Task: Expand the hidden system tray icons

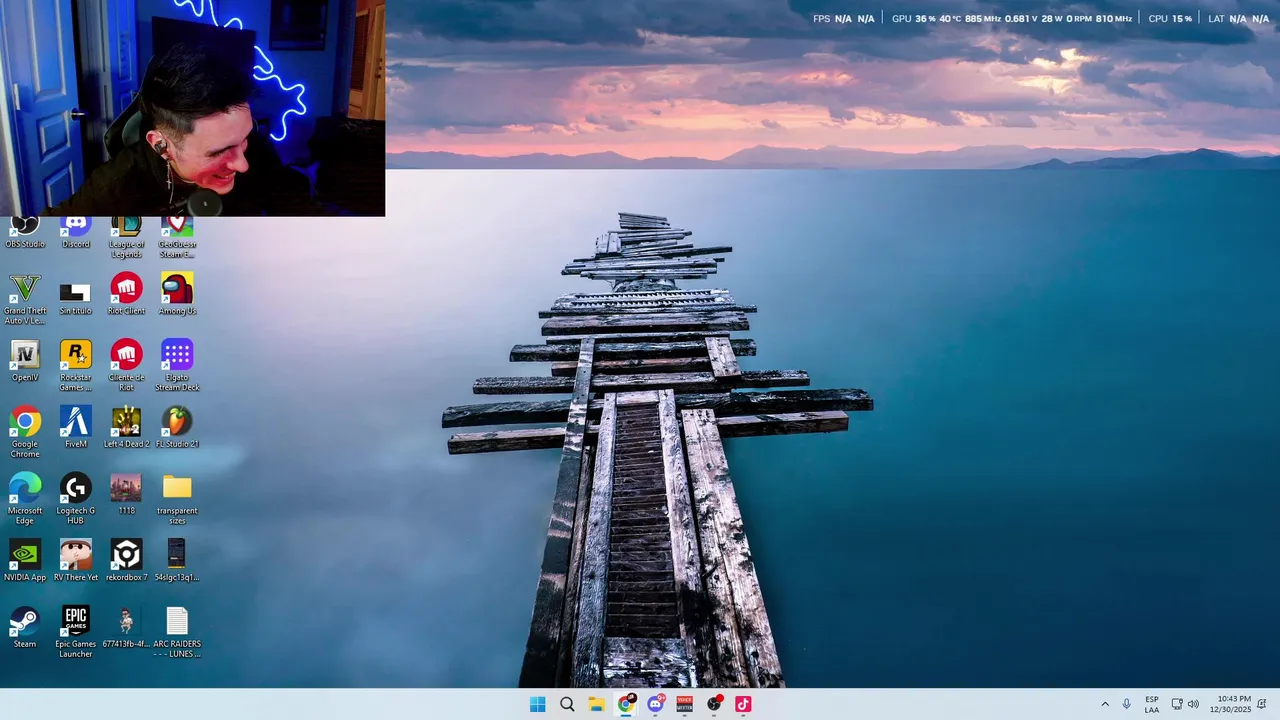Action: coord(1105,704)
